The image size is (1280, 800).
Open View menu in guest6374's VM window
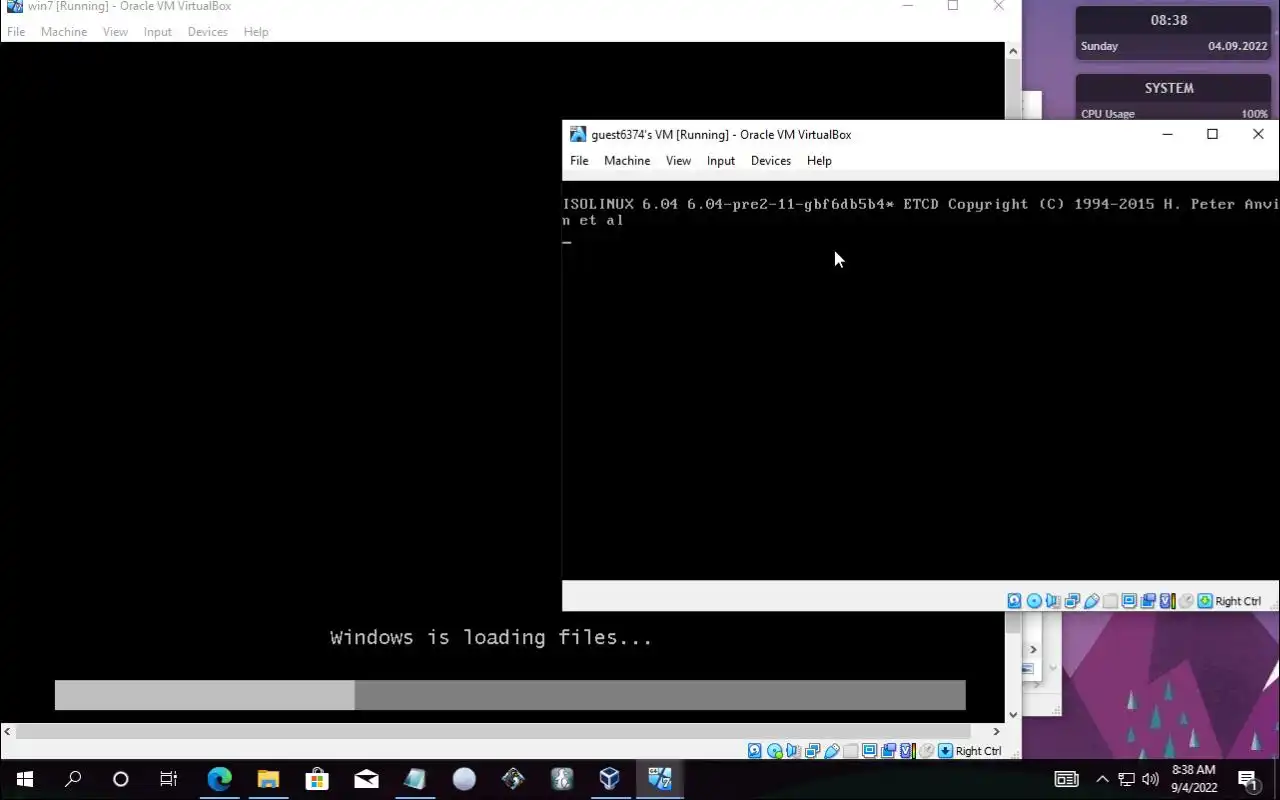[x=678, y=161]
